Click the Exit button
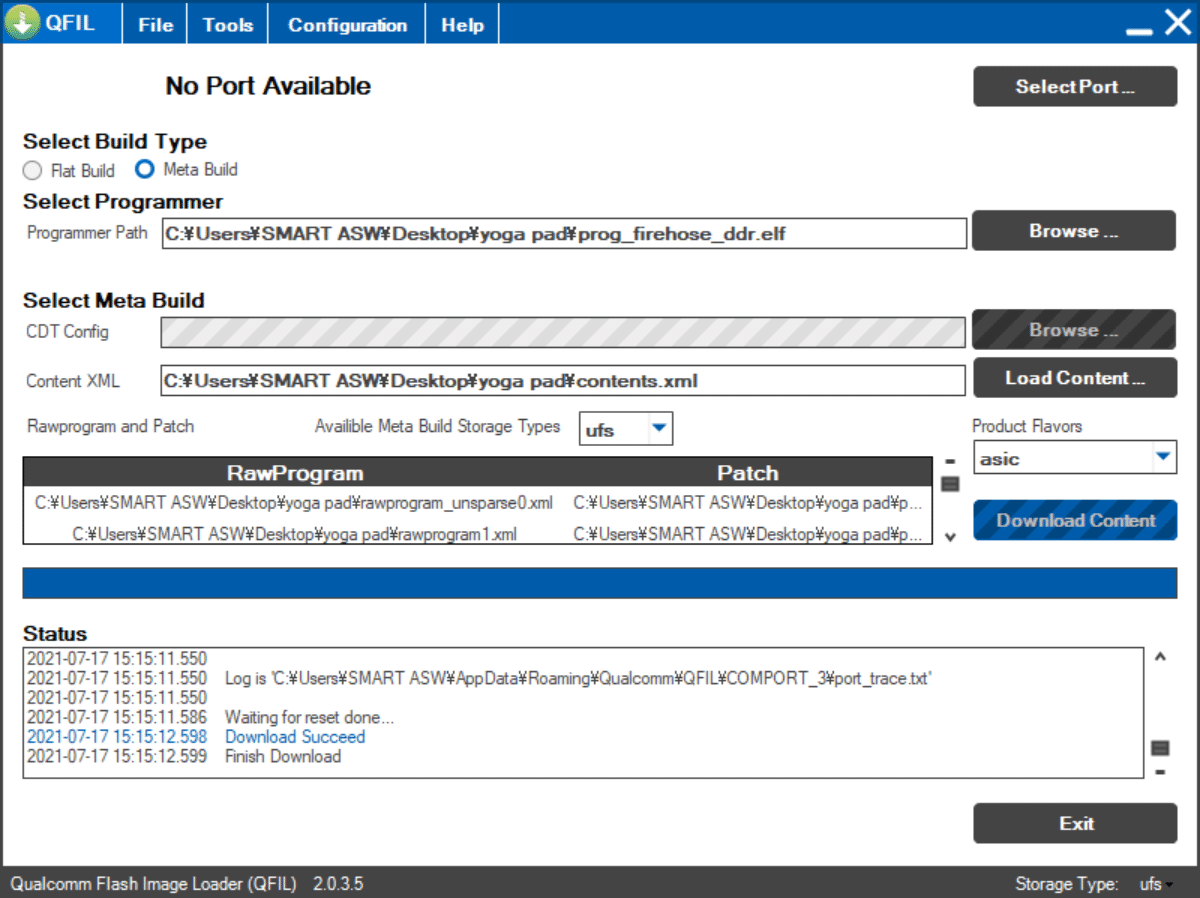This screenshot has height=898, width=1200. pyautogui.click(x=1075, y=823)
